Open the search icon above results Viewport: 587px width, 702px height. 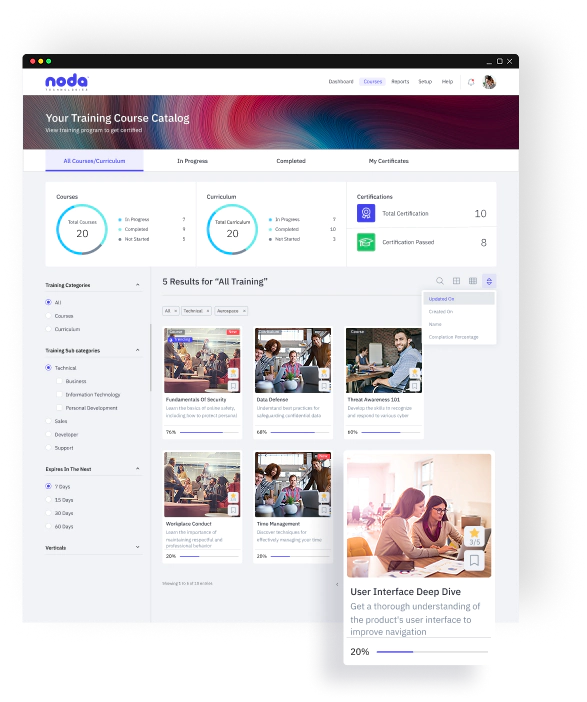point(440,281)
